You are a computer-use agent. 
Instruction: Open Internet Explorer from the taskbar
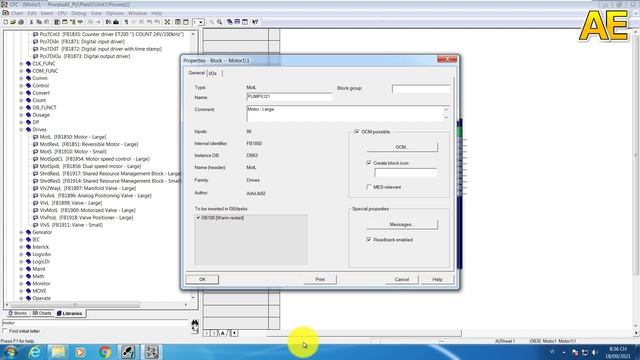[x=35, y=352]
